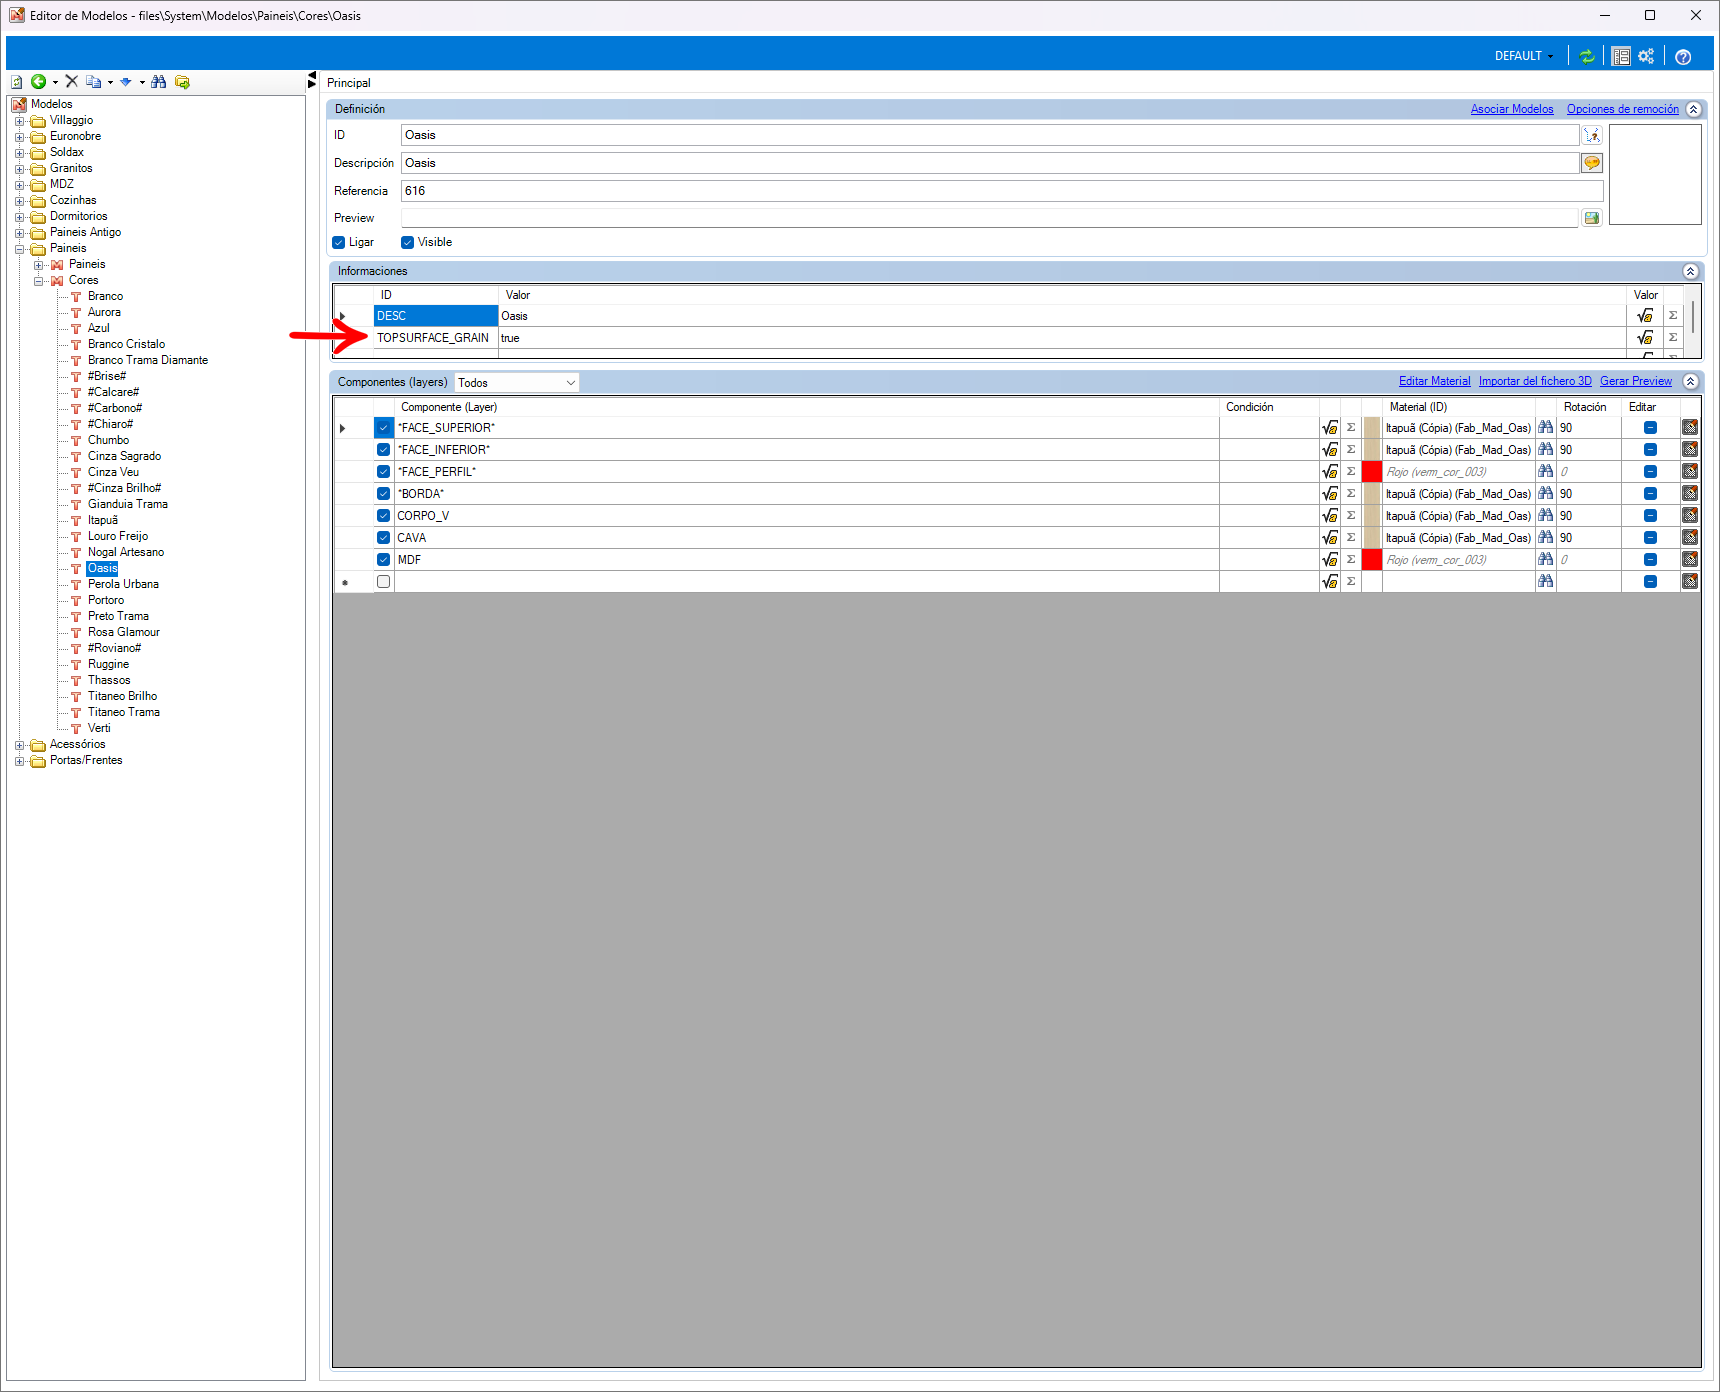Click the red swatch in MDF row
The height and width of the screenshot is (1392, 1720).
1372,560
